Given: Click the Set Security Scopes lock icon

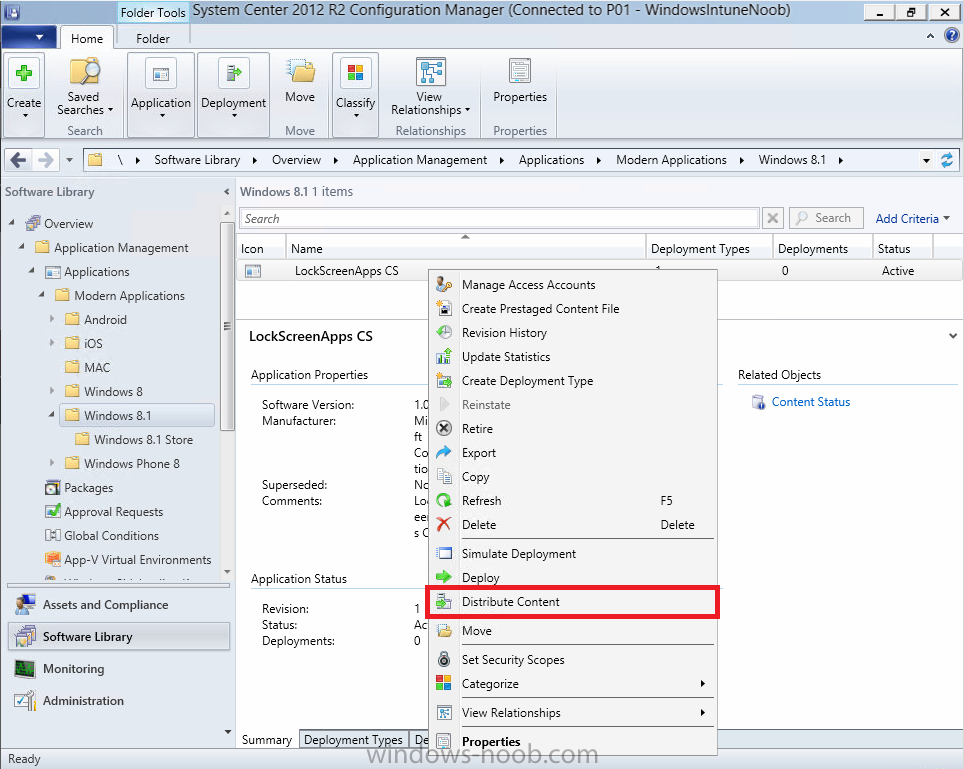Looking at the screenshot, I should [x=444, y=659].
